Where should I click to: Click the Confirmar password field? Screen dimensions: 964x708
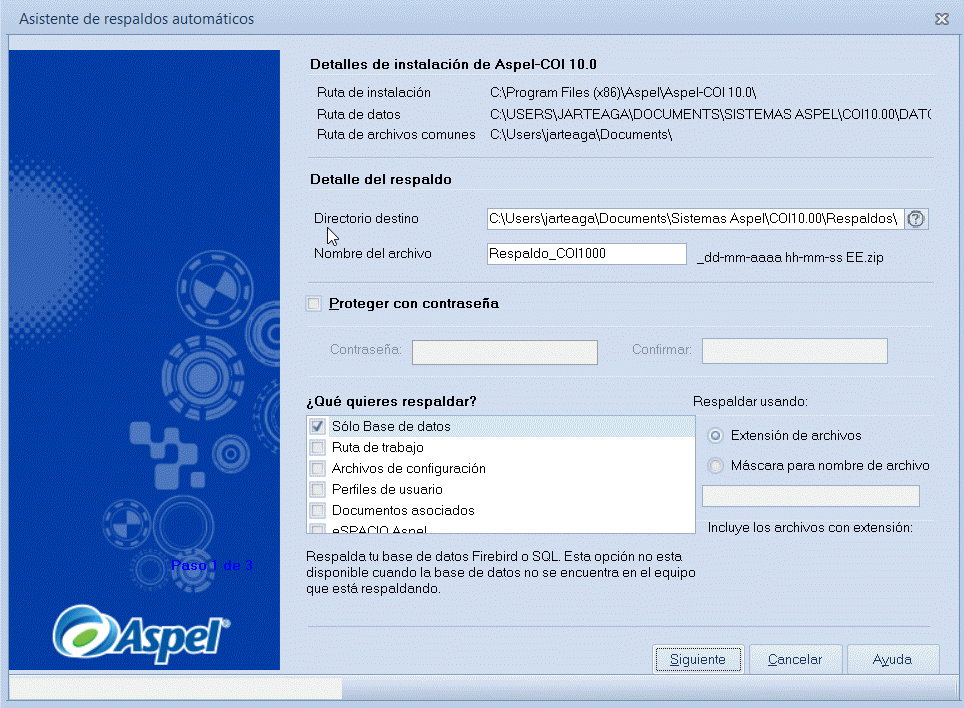[x=793, y=350]
